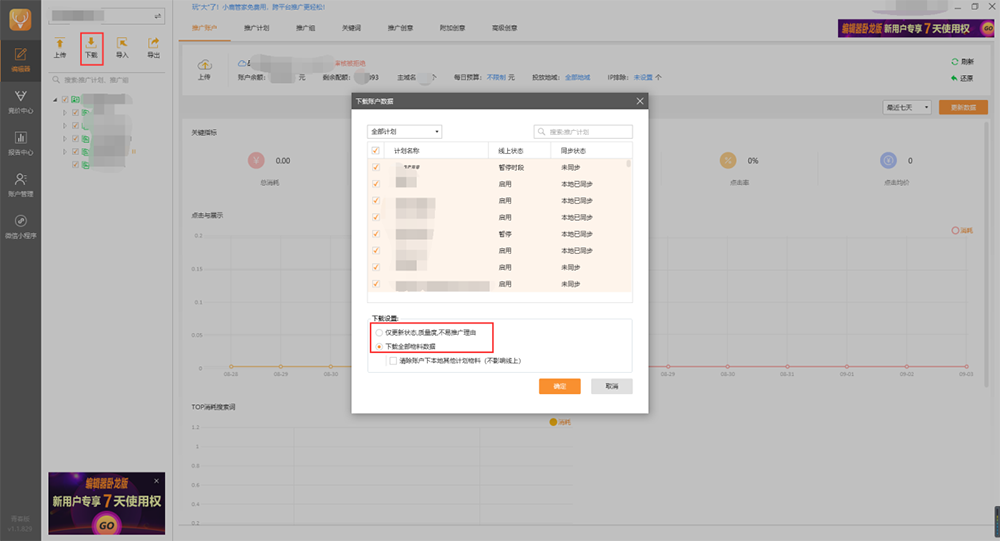This screenshot has height=541, width=1000.
Task: Click the 全部地域 region link
Action: tap(577, 77)
